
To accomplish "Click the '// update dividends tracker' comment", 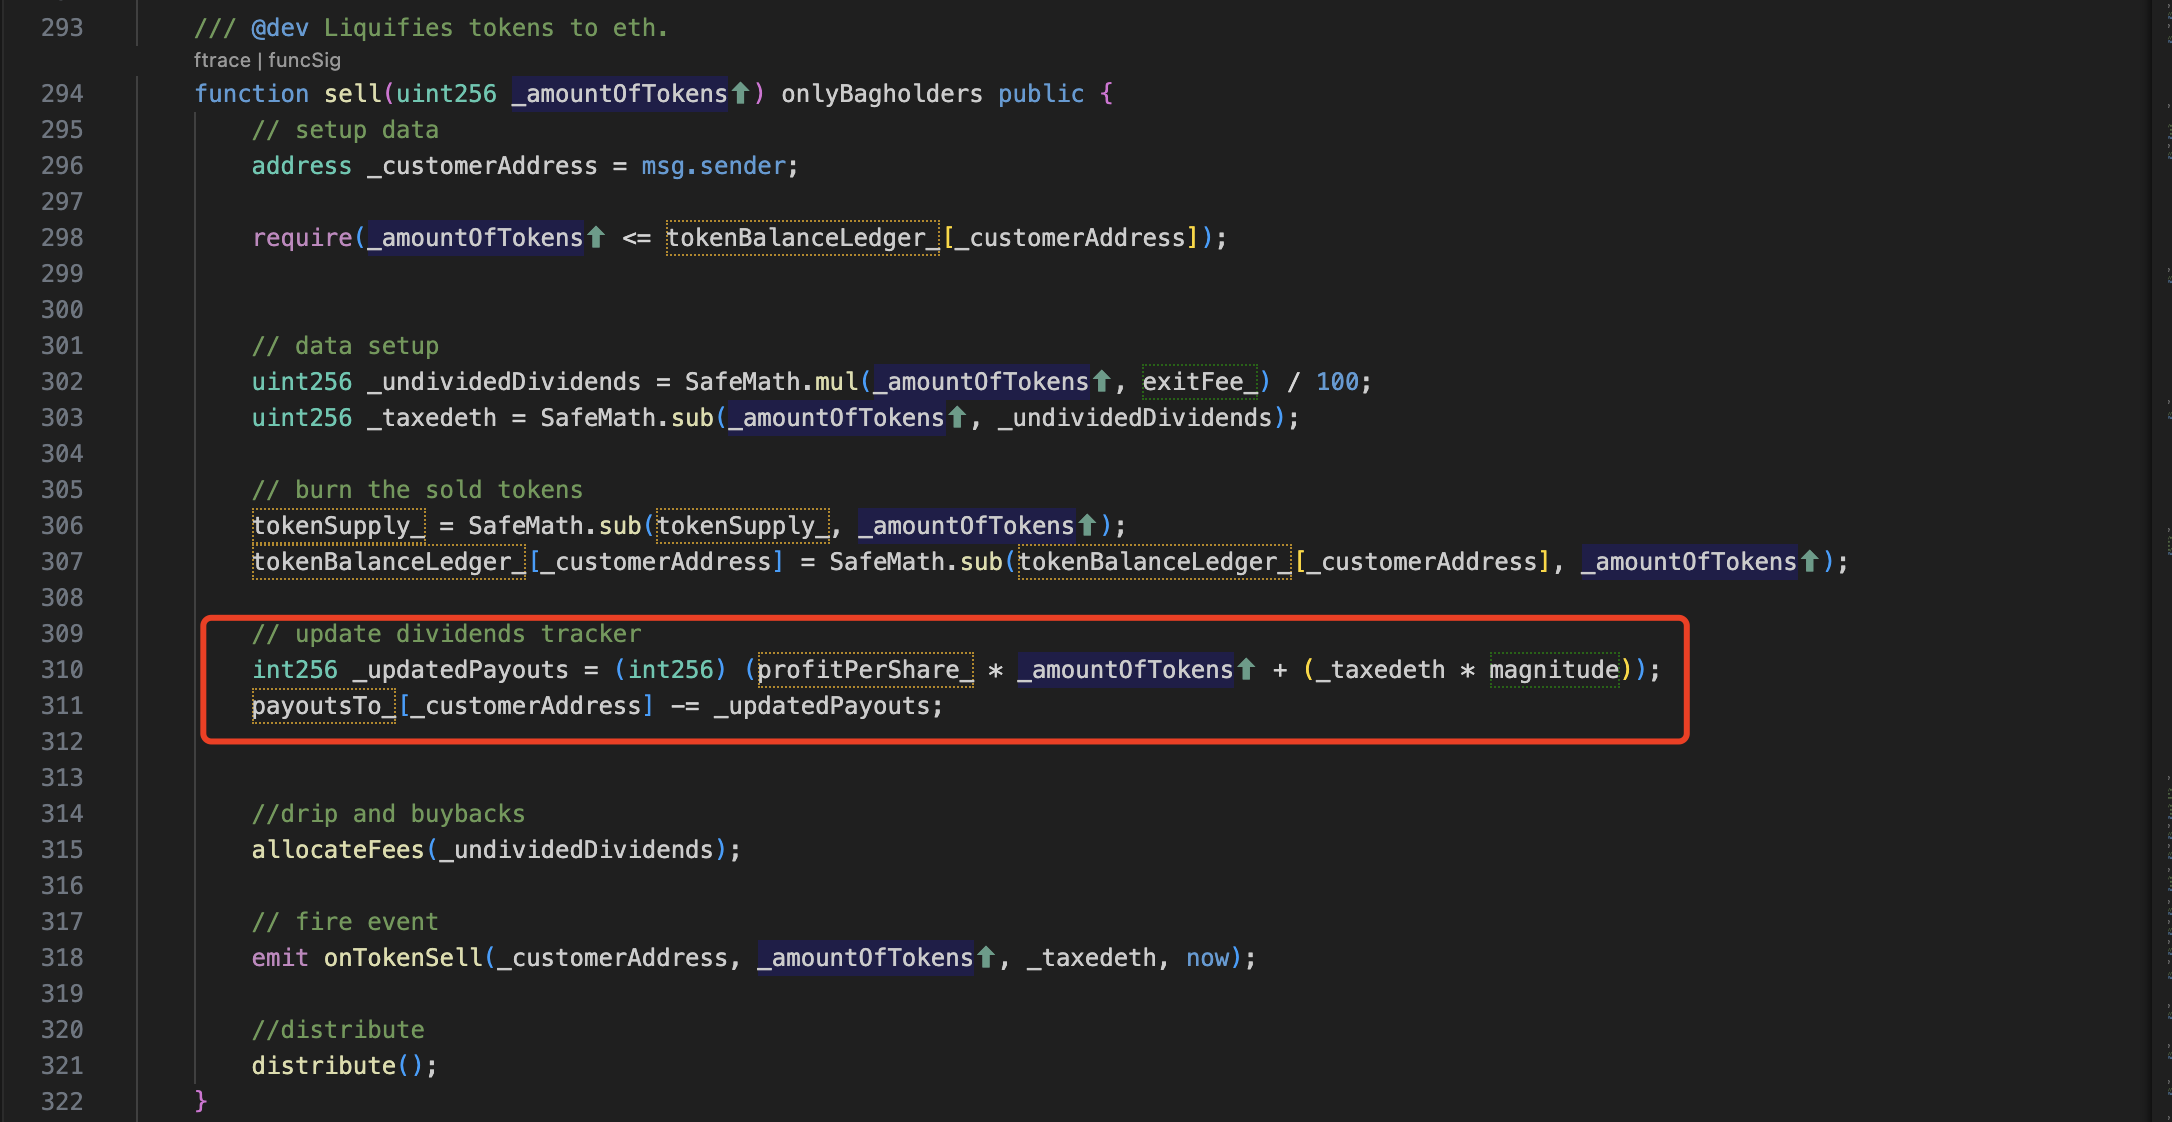I will [446, 634].
